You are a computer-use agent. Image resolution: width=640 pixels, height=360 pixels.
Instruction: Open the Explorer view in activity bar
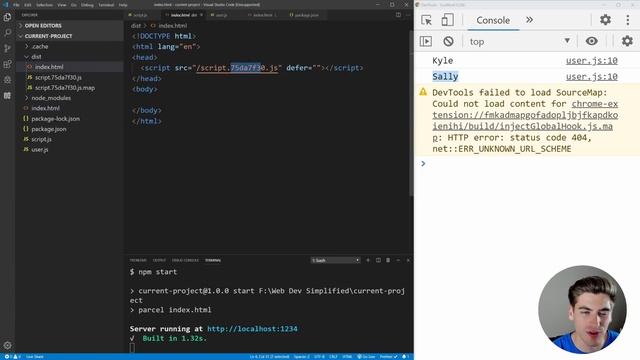7,17
